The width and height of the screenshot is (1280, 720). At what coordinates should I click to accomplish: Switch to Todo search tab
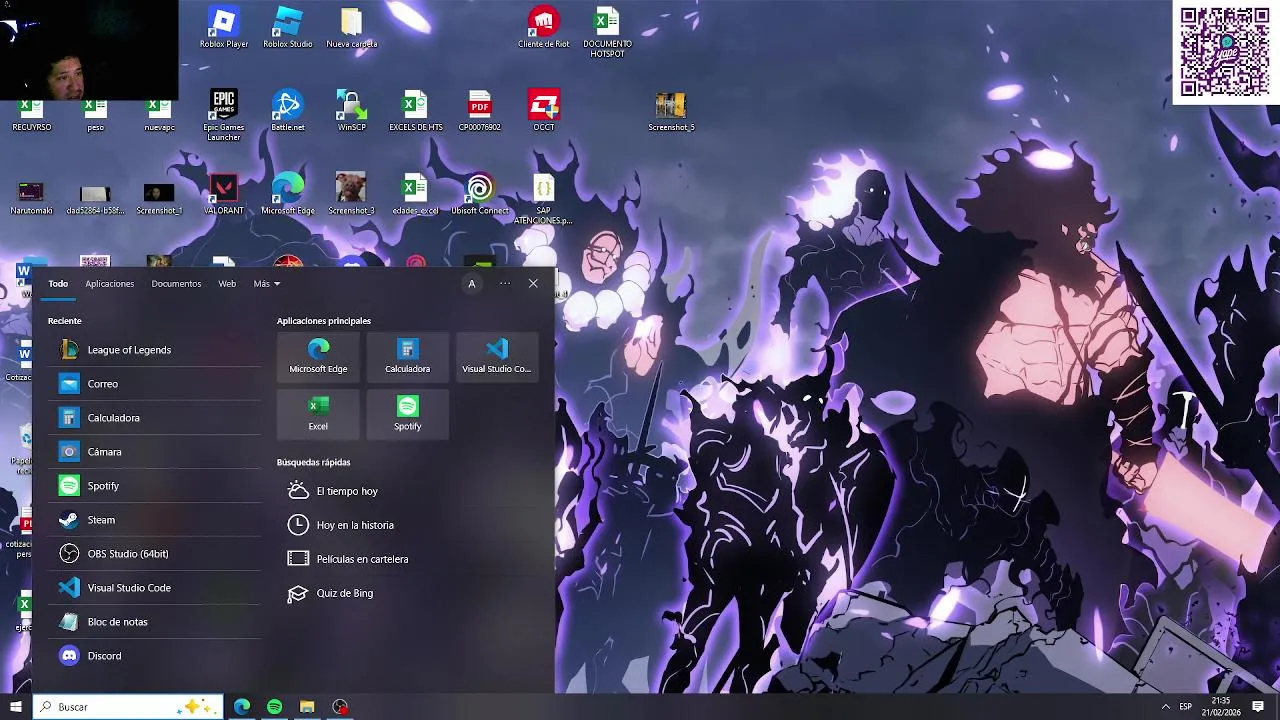pyautogui.click(x=58, y=284)
